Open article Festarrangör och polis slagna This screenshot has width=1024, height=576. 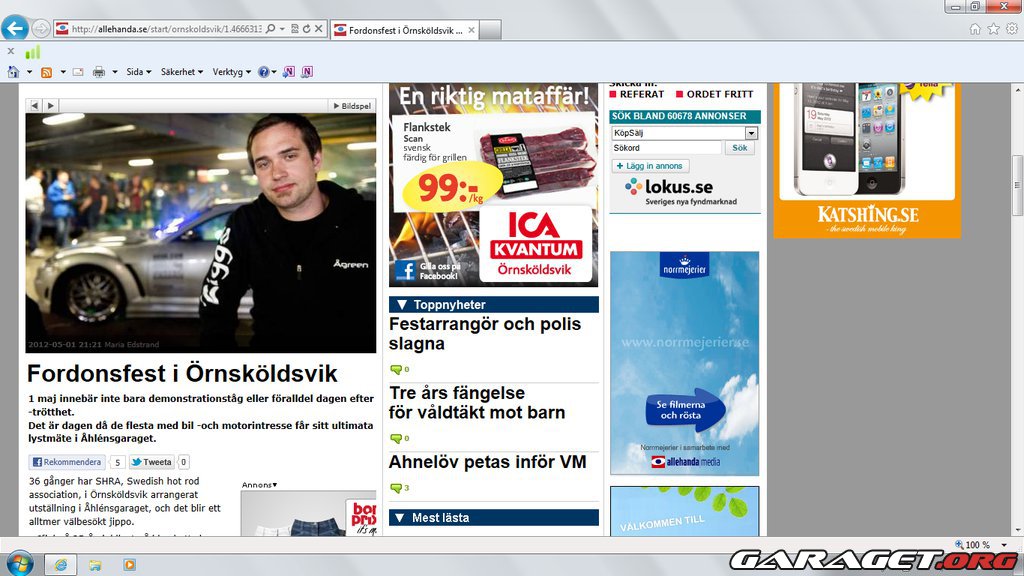point(485,334)
